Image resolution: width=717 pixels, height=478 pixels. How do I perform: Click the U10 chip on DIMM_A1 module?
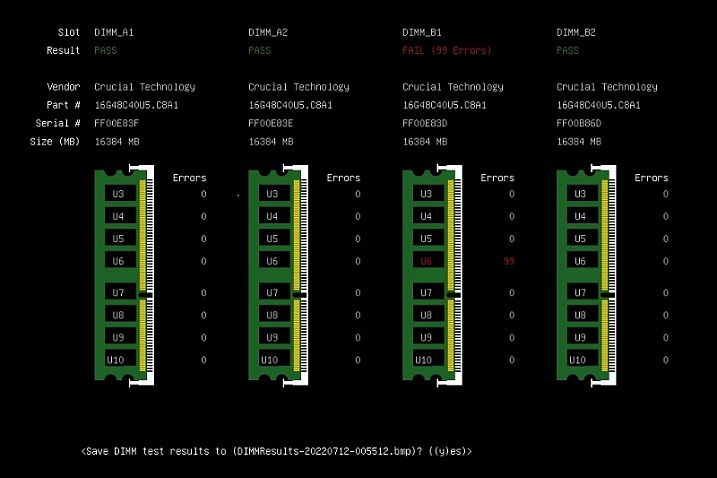[120, 359]
